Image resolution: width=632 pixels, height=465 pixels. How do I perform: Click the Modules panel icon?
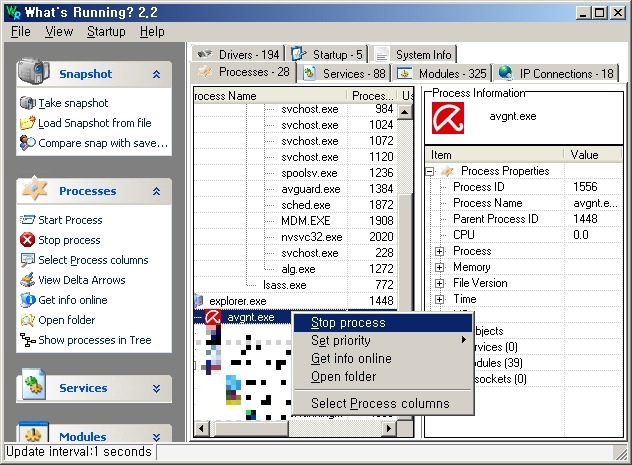pos(33,432)
